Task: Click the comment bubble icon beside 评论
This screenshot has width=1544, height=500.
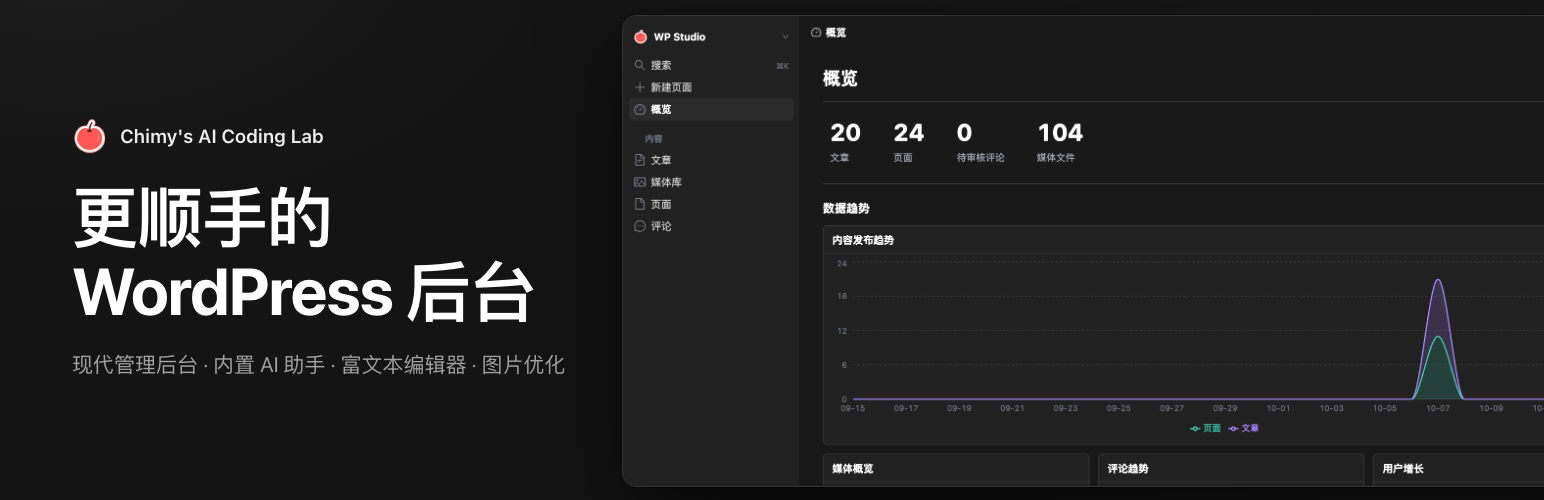Action: tap(640, 226)
